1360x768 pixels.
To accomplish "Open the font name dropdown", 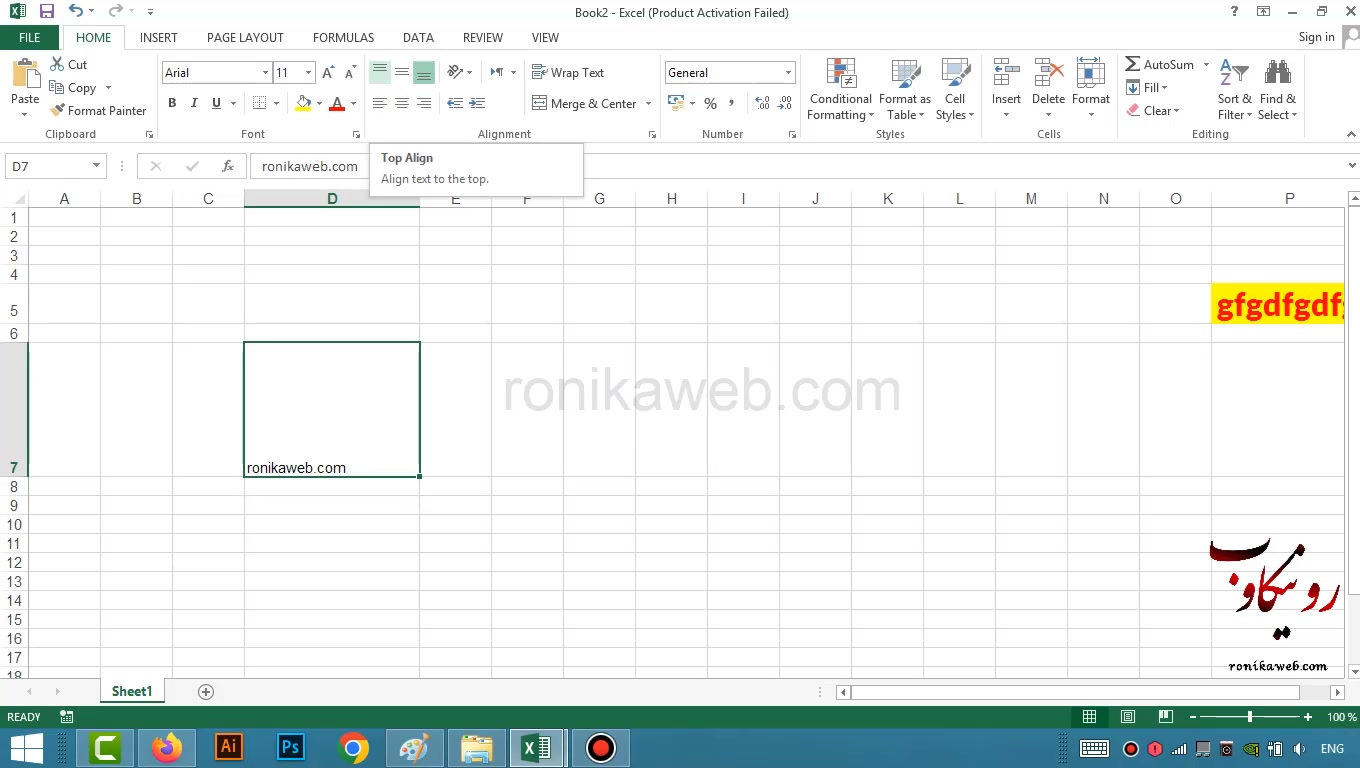I will (265, 73).
